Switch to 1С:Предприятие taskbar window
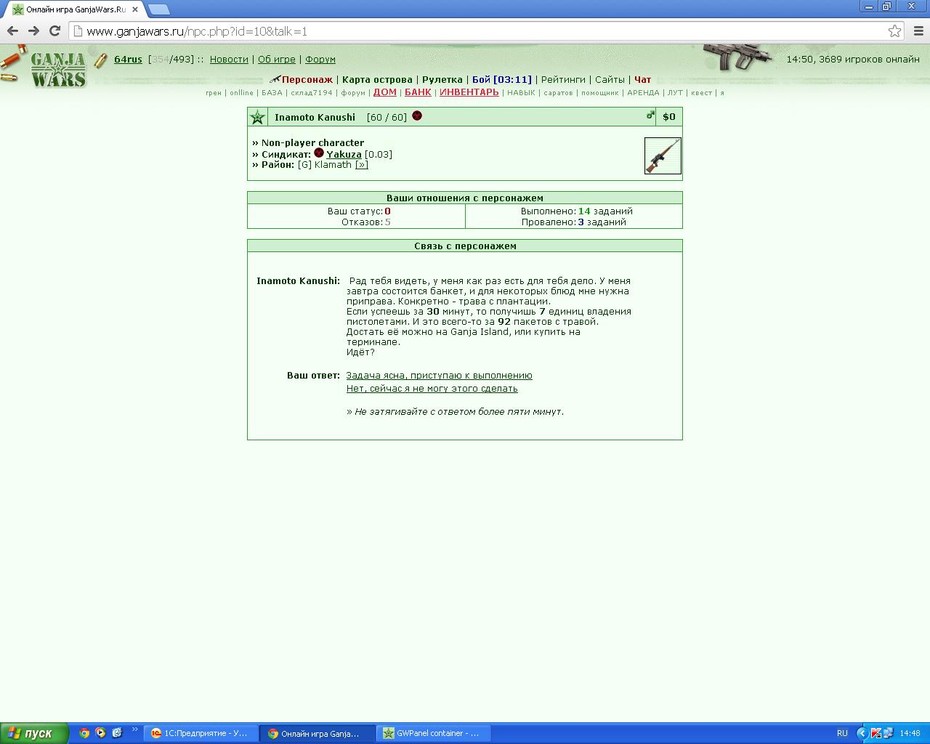Image resolution: width=930 pixels, height=744 pixels. 200,733
